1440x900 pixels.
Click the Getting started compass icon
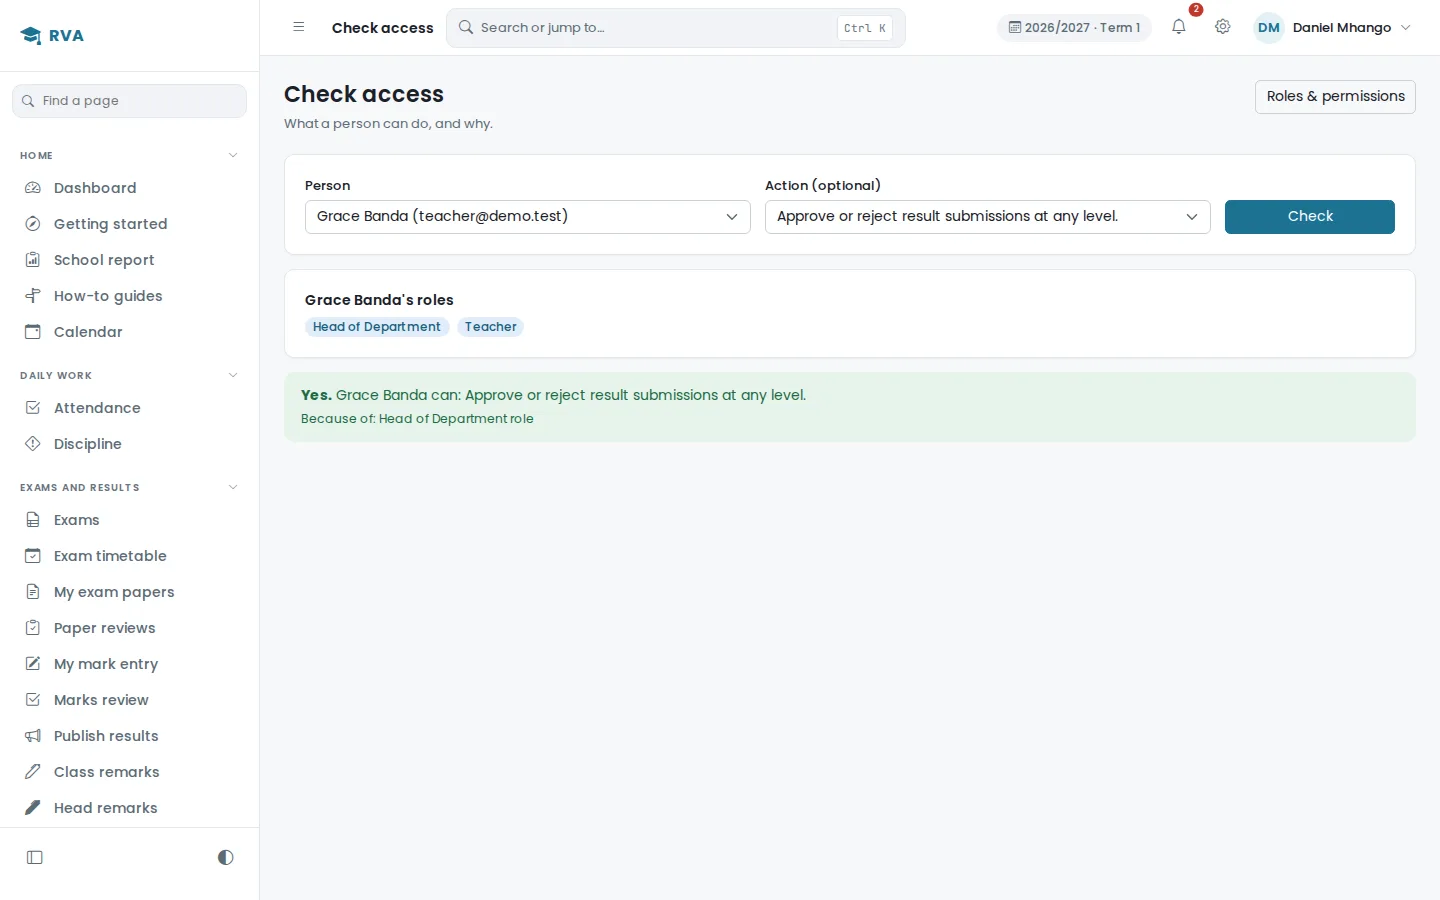pyautogui.click(x=33, y=224)
